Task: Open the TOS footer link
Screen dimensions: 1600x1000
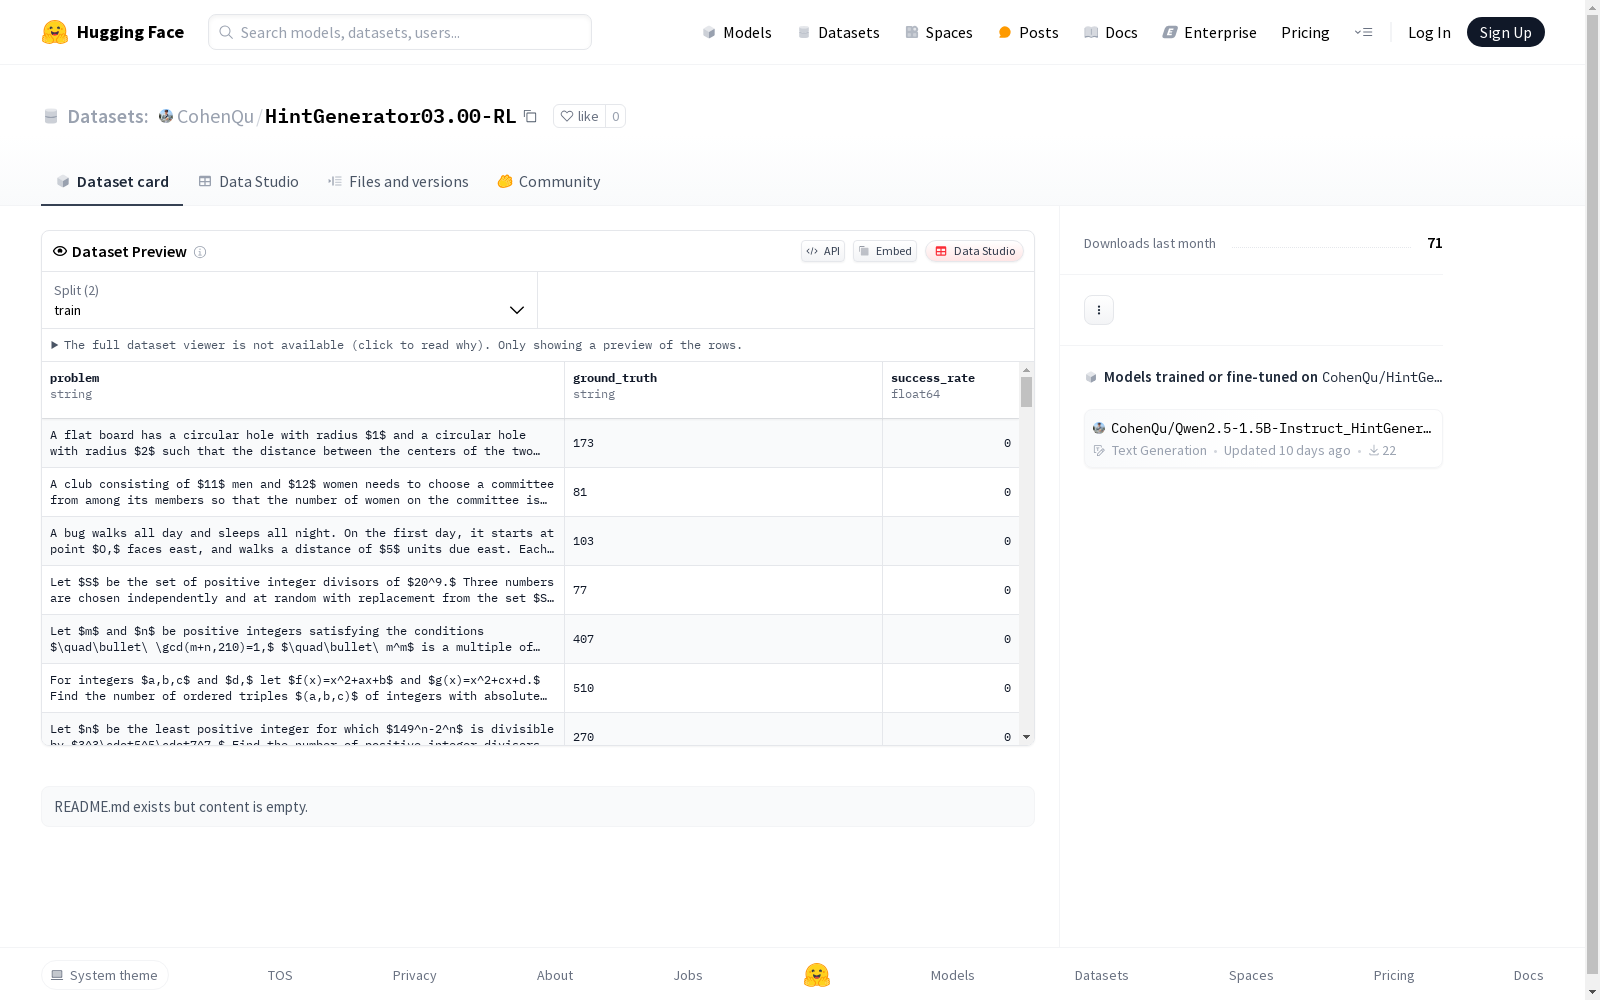Action: [x=280, y=975]
